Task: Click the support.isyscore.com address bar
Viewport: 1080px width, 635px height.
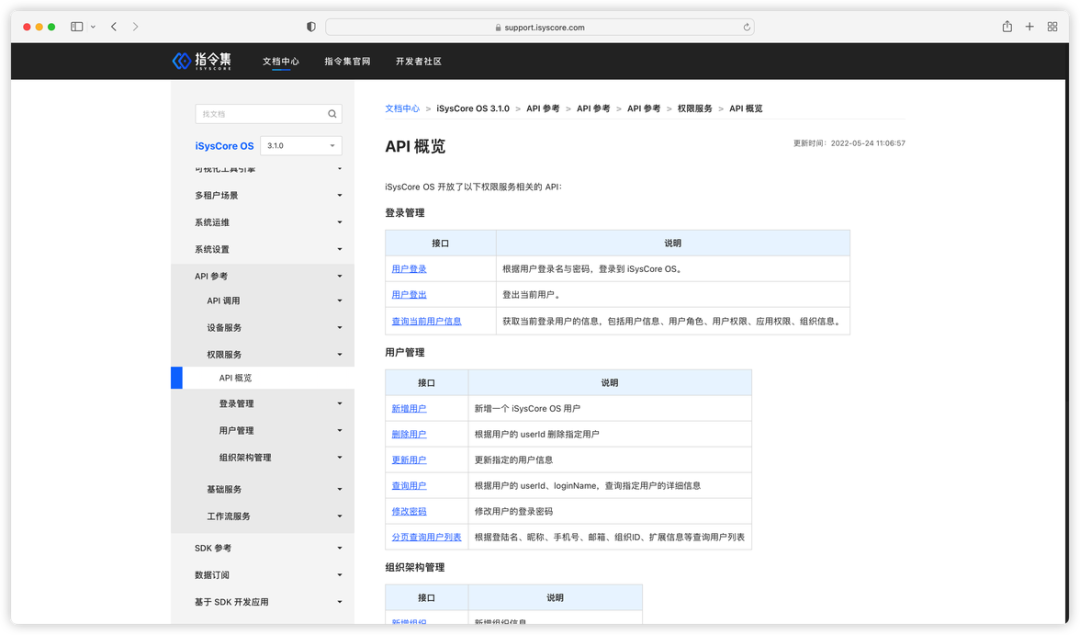Action: point(540,28)
